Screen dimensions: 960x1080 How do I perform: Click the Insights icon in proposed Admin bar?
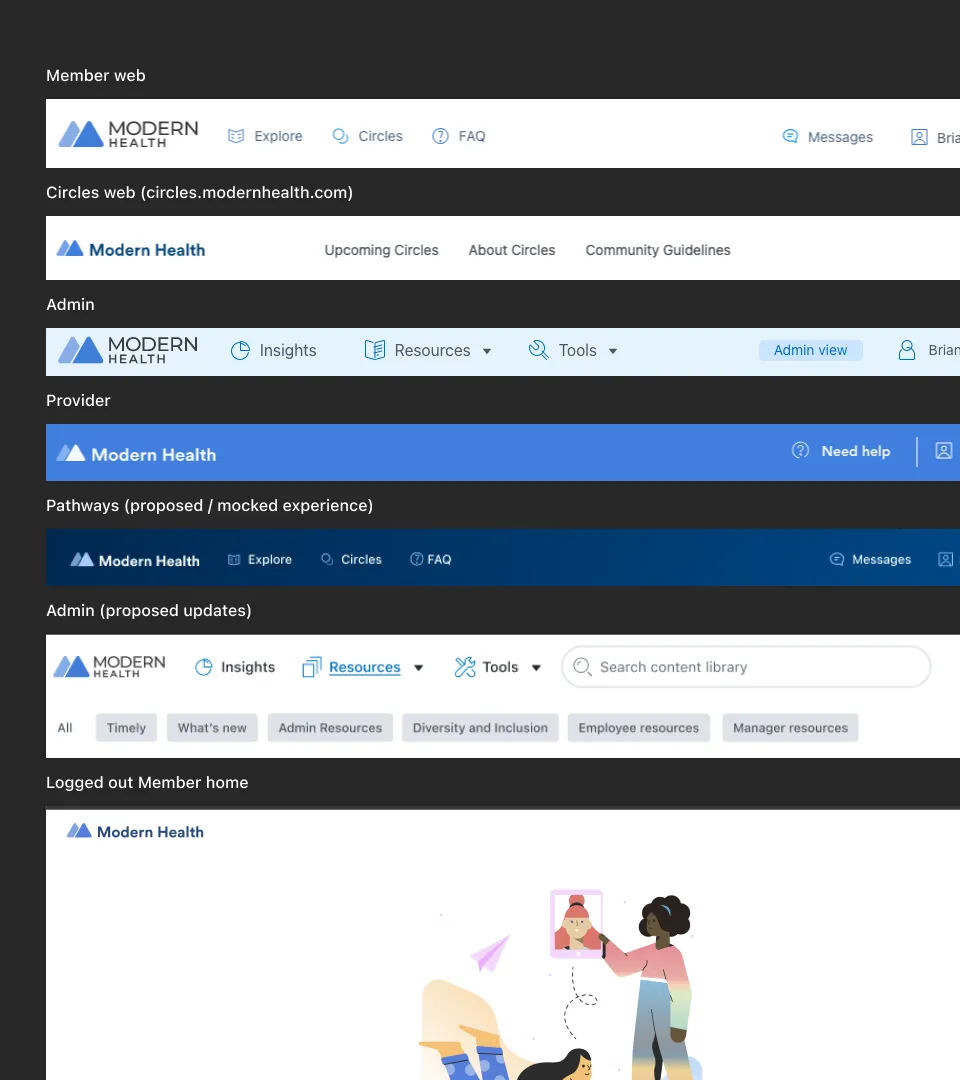coord(204,667)
